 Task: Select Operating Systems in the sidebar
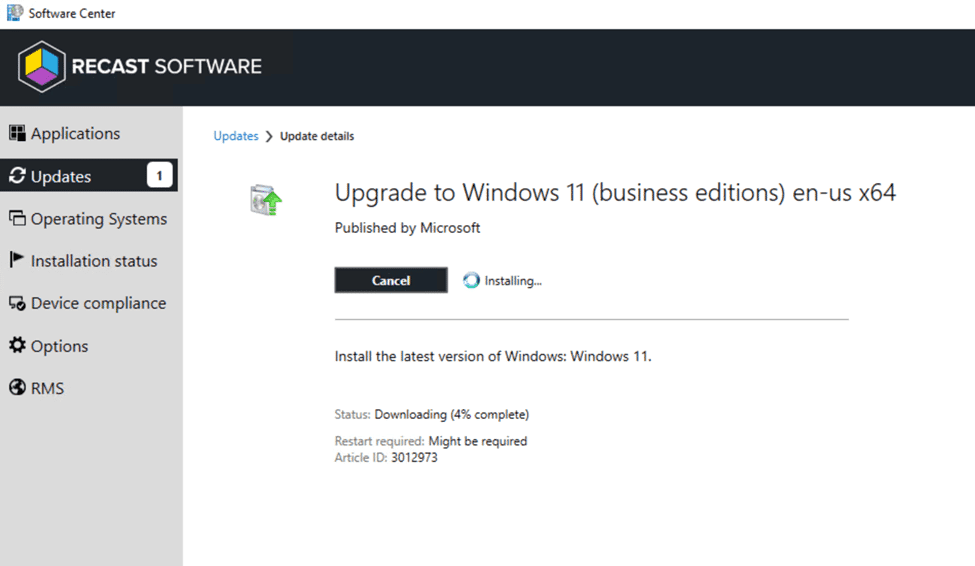point(98,219)
